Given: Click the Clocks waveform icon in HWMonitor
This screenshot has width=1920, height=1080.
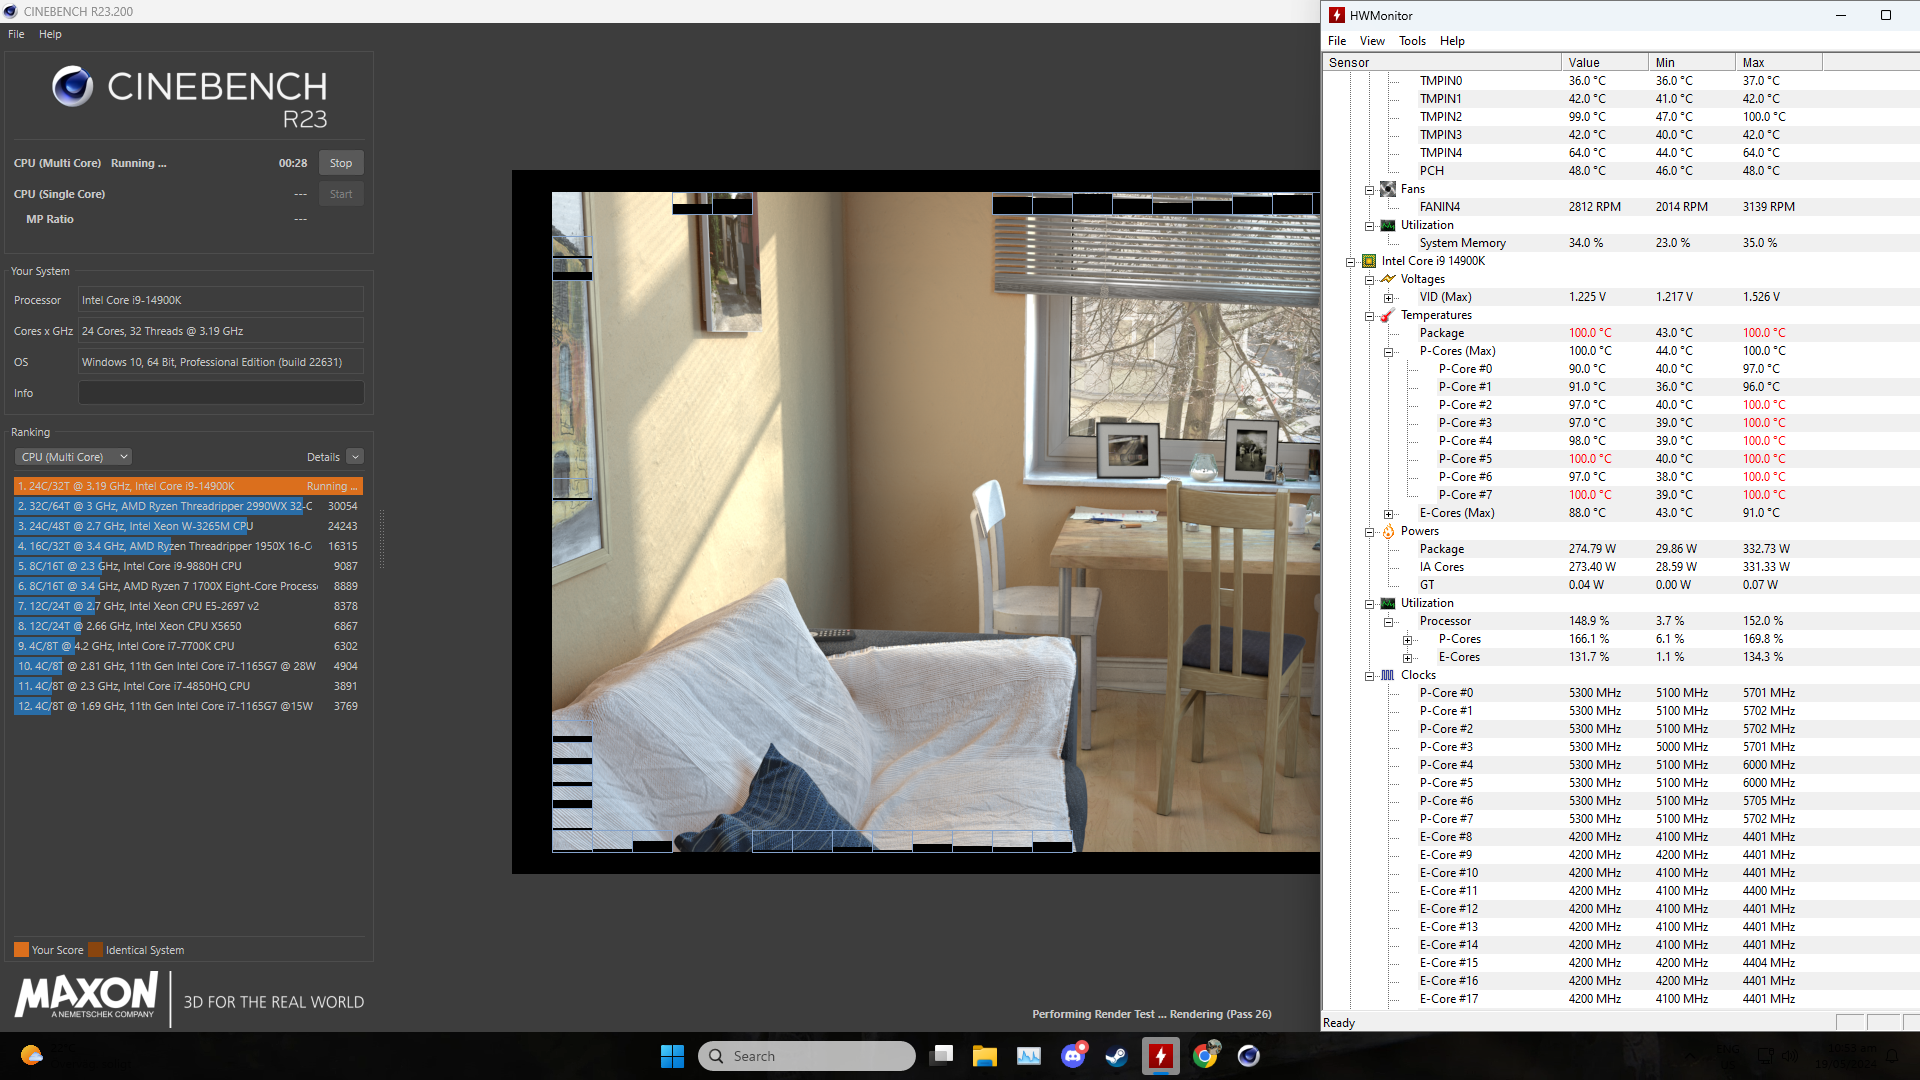Looking at the screenshot, I should [x=1388, y=675].
